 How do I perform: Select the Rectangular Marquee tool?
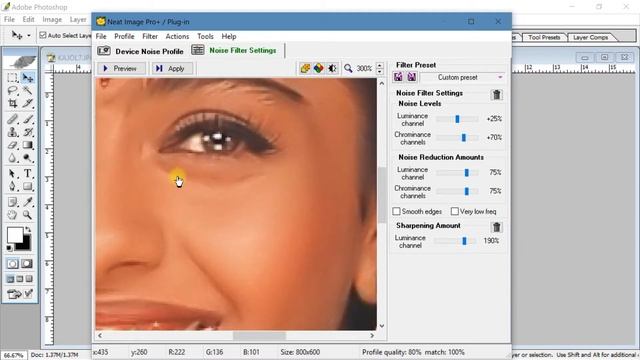(x=12, y=78)
